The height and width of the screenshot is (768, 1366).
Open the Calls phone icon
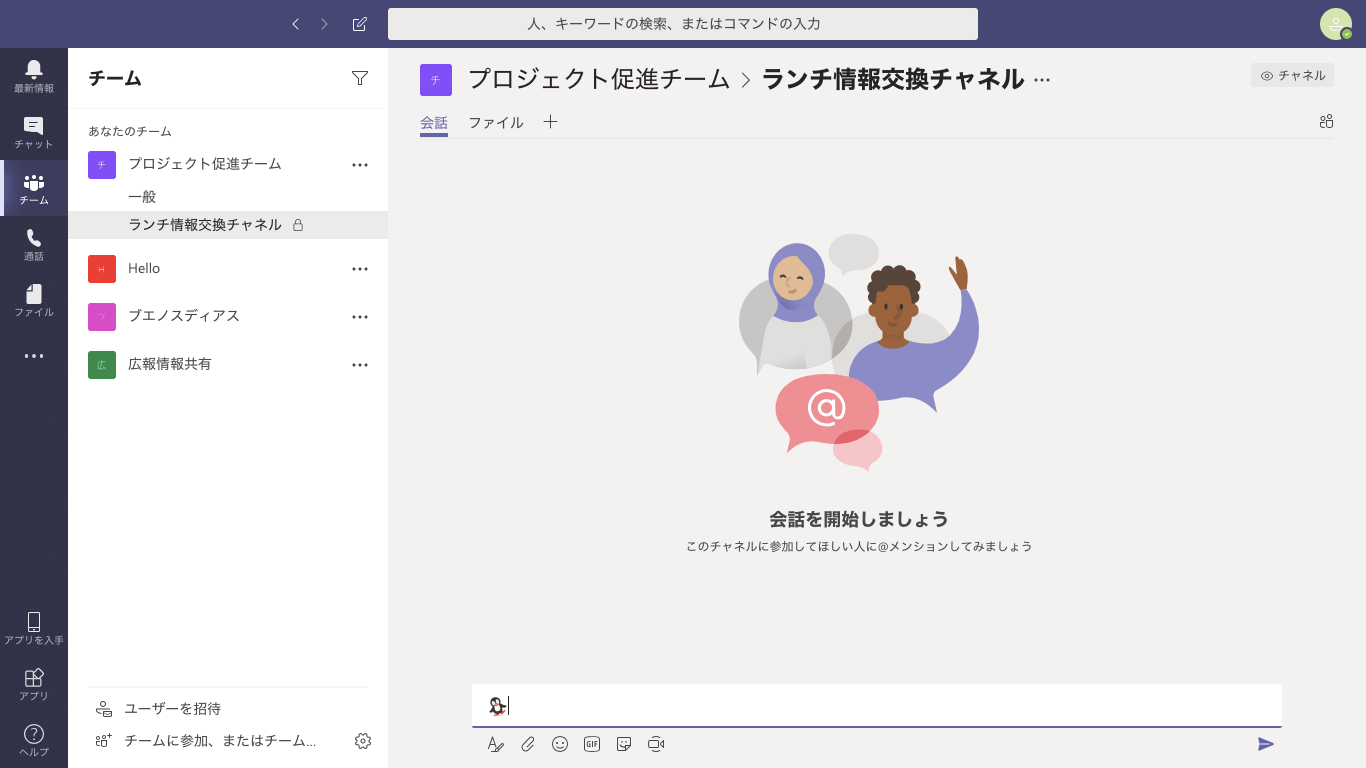tap(34, 244)
